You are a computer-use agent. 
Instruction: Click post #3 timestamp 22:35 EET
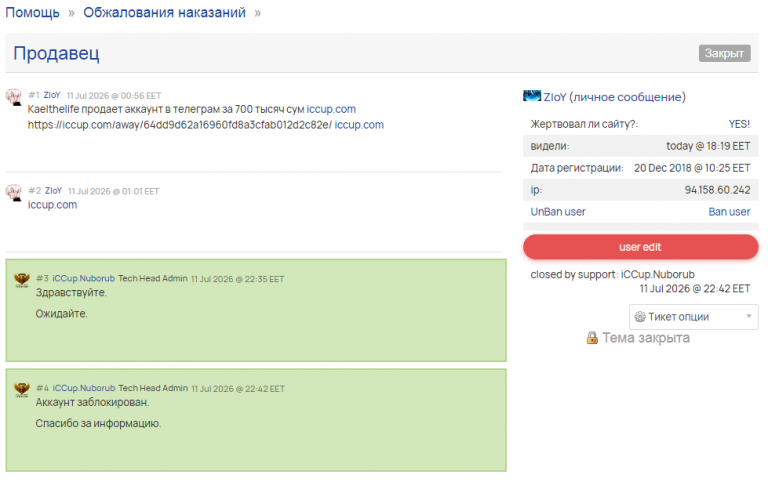(238, 279)
